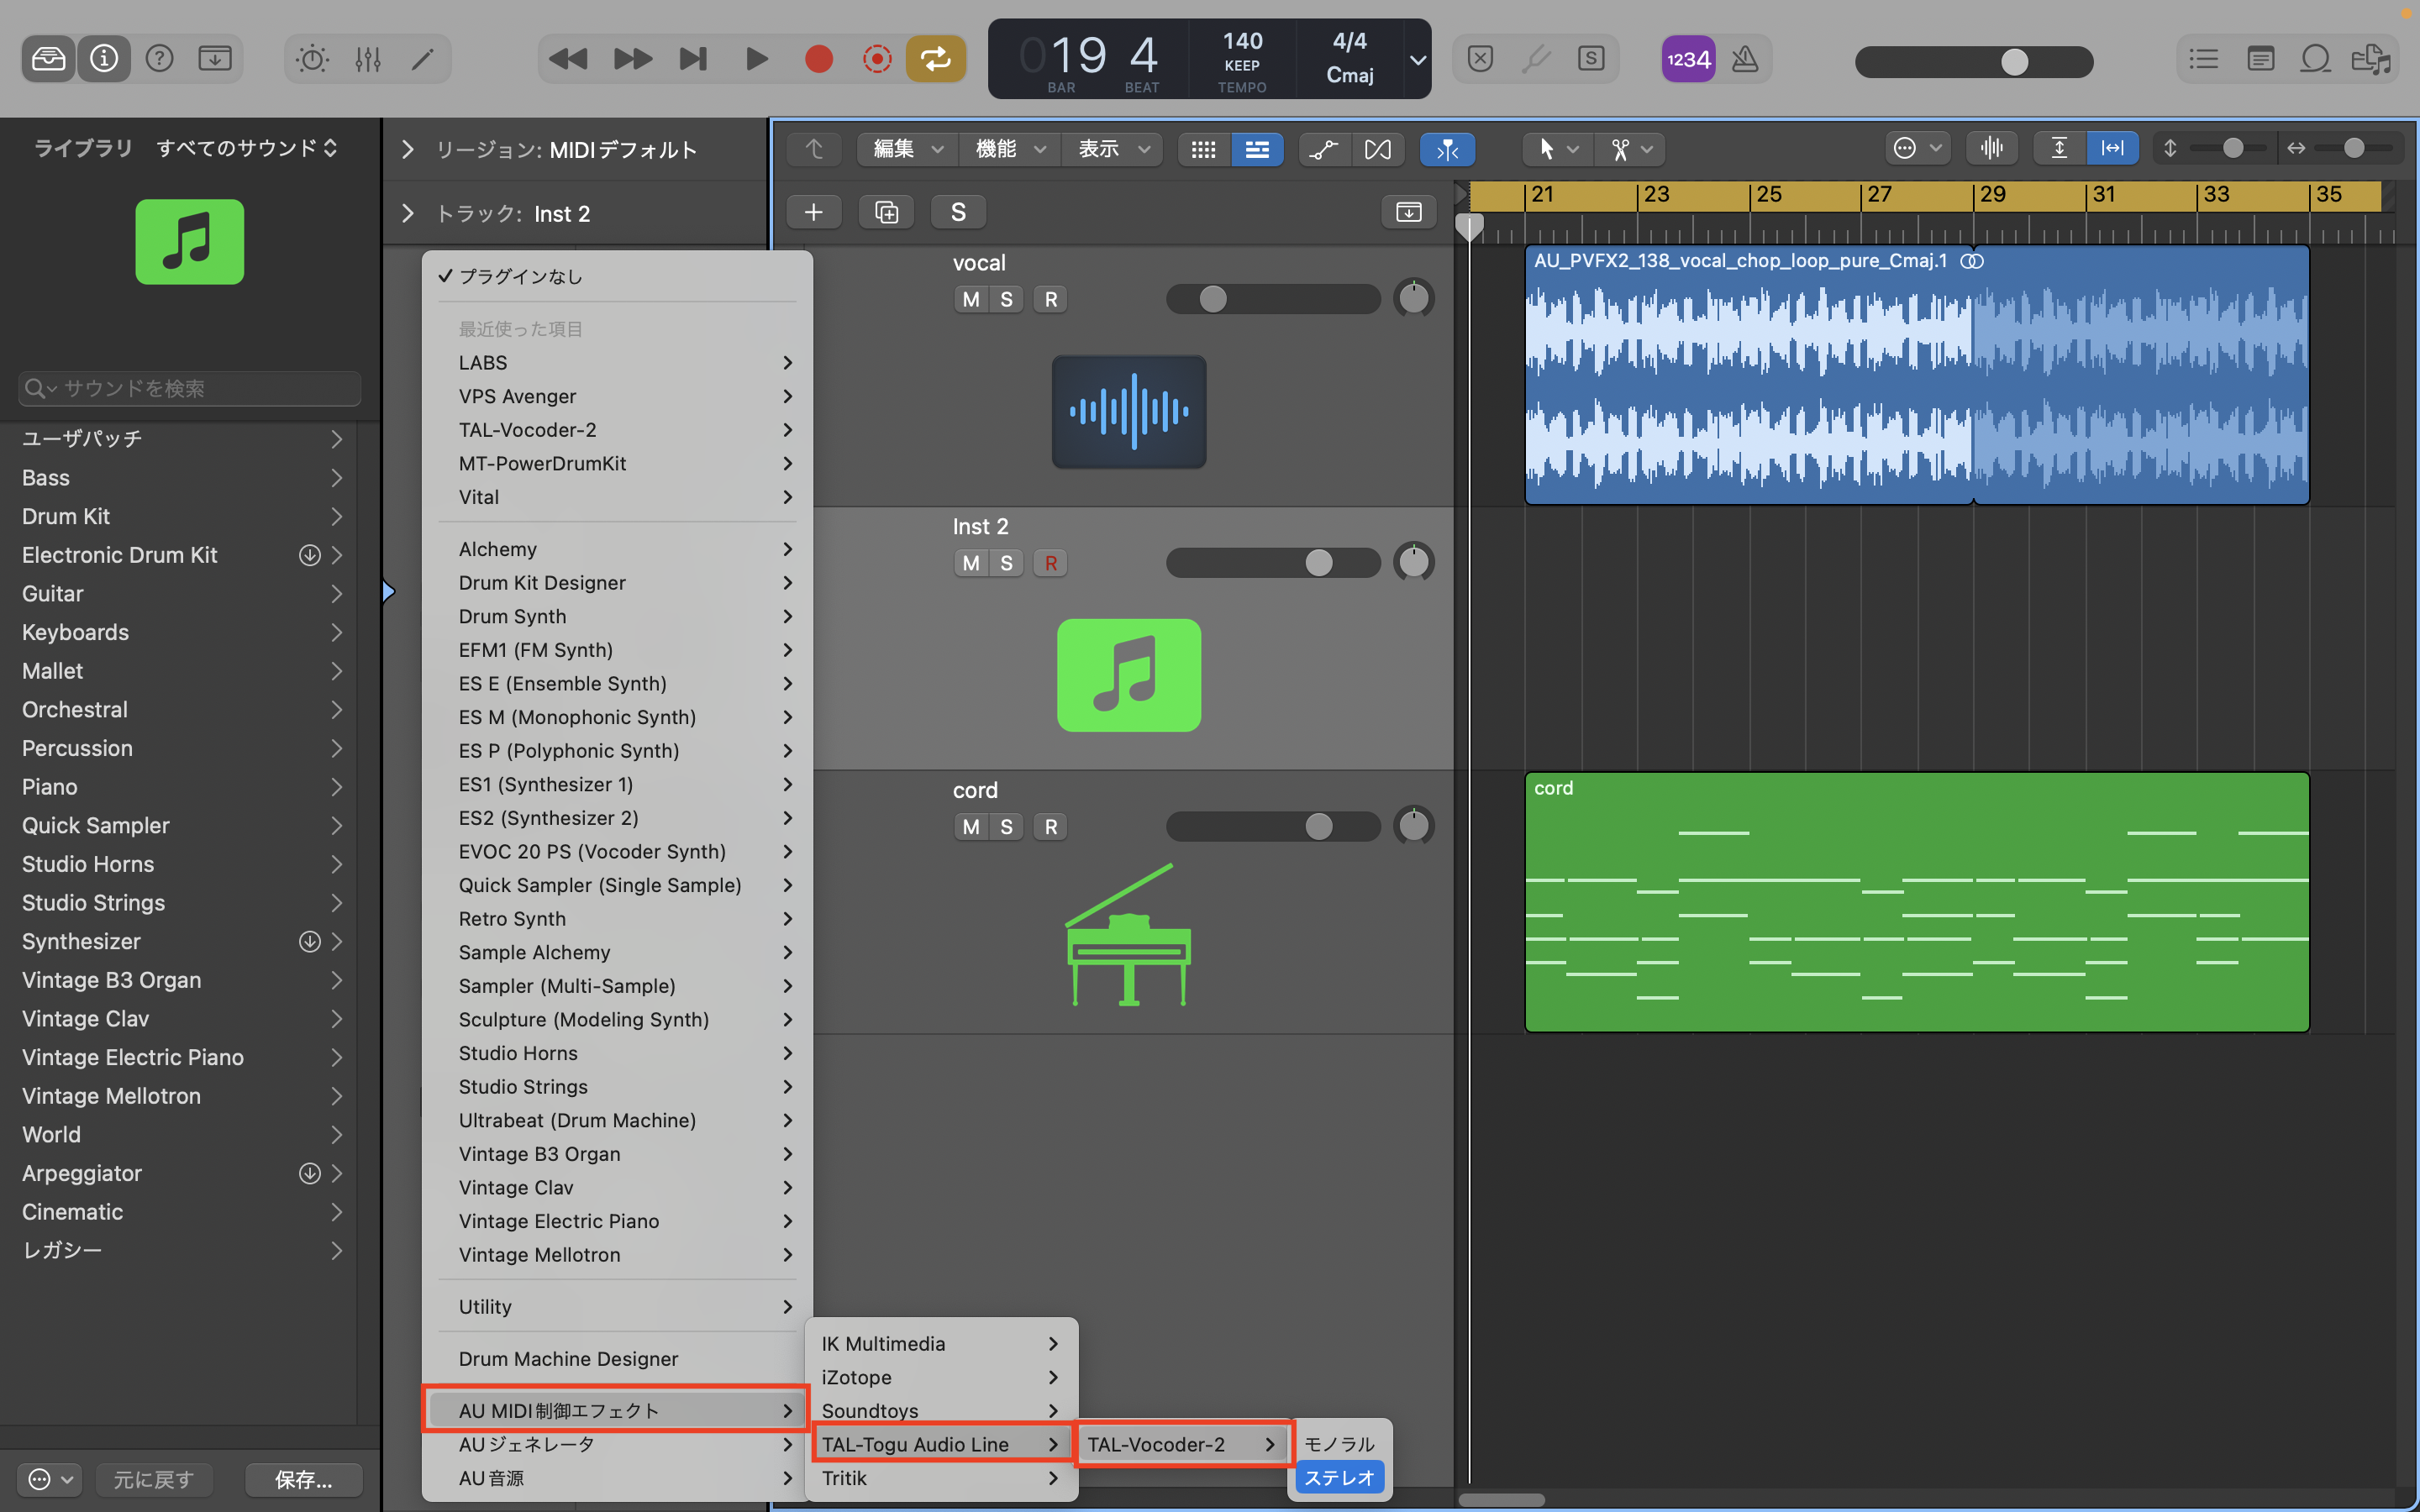Adjust the cord track volume slider
Viewport: 2420px width, 1512px height.
click(1272, 826)
